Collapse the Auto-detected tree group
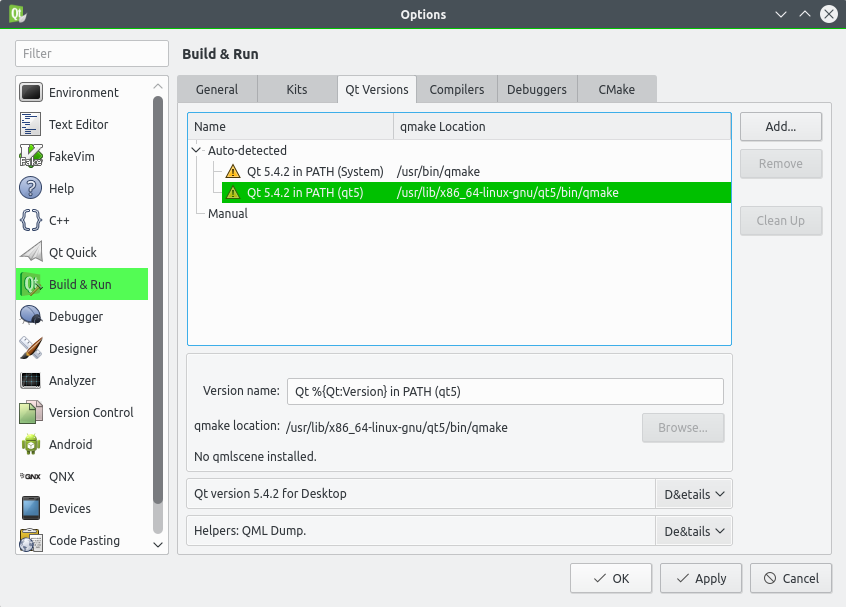Screen dimensions: 846x607 [197, 151]
